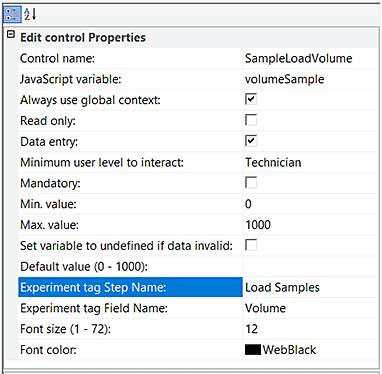Edit JavaScript variable volumeSample field
Viewport: 382px width, 374px height.
[310, 79]
